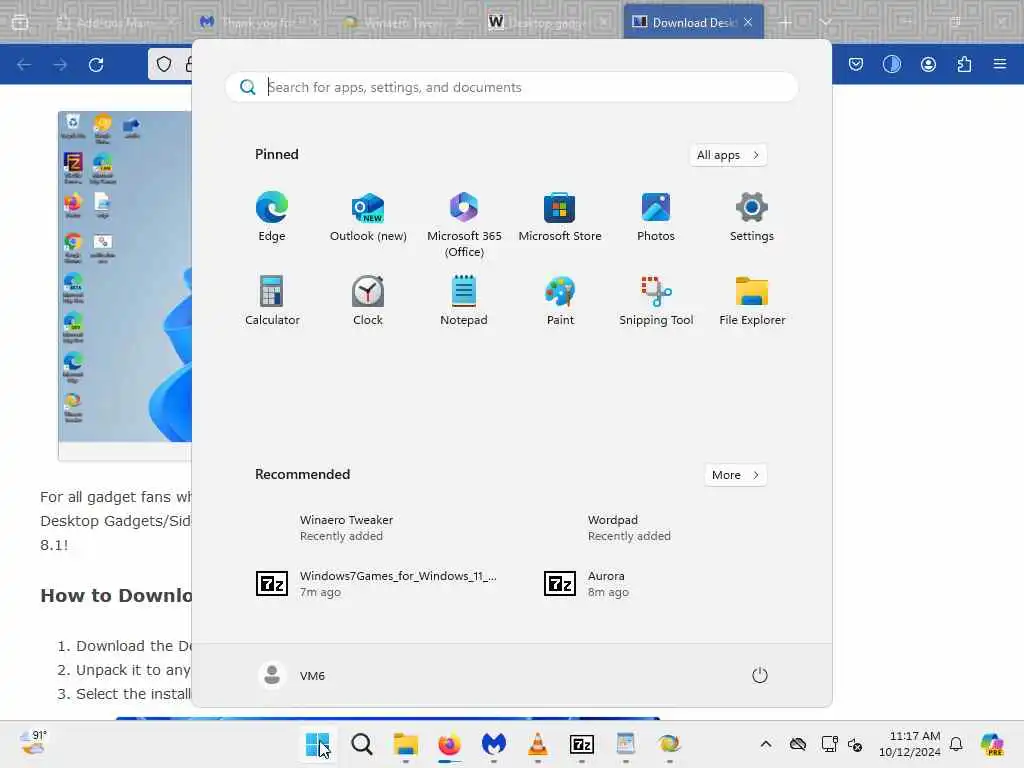The width and height of the screenshot is (1024, 768).
Task: Open the weather widget showing 91°
Action: (x=33, y=743)
